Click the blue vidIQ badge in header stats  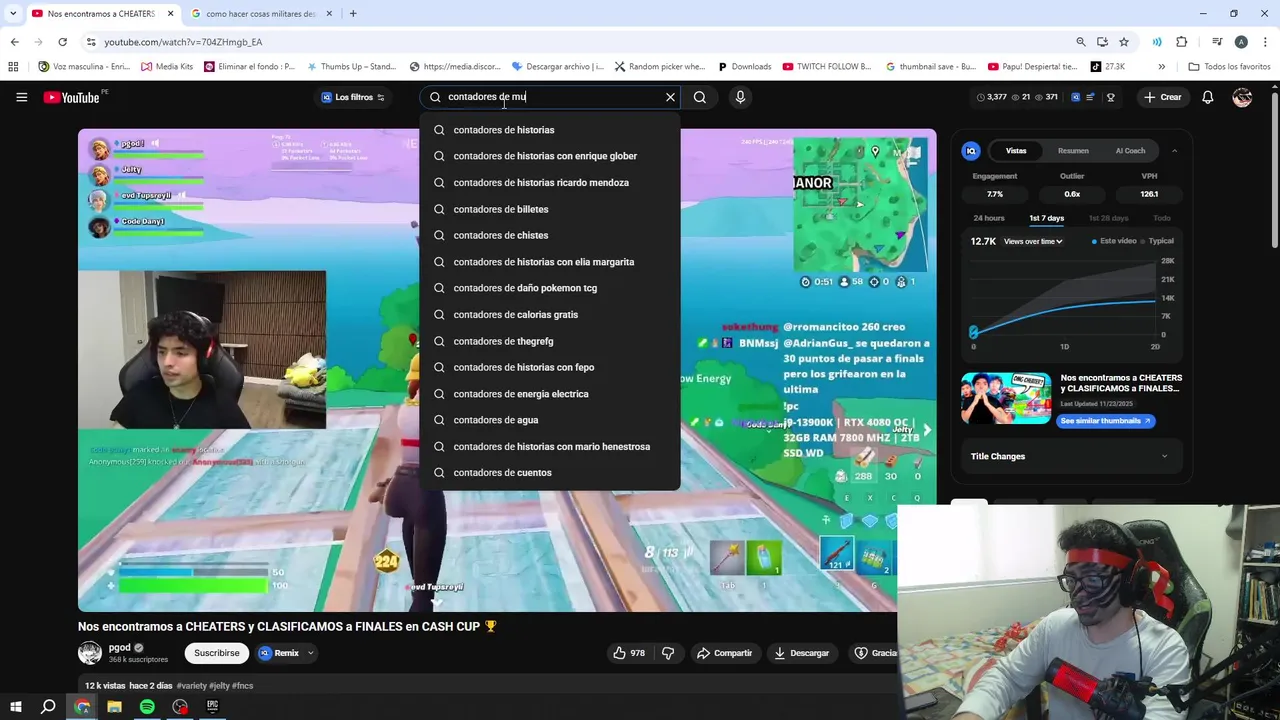(1075, 97)
